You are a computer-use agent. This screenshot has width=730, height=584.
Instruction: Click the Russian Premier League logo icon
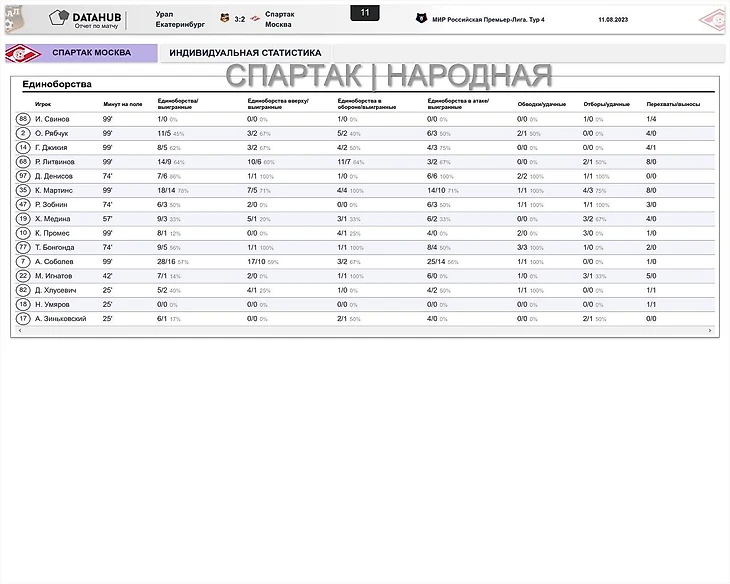[421, 18]
